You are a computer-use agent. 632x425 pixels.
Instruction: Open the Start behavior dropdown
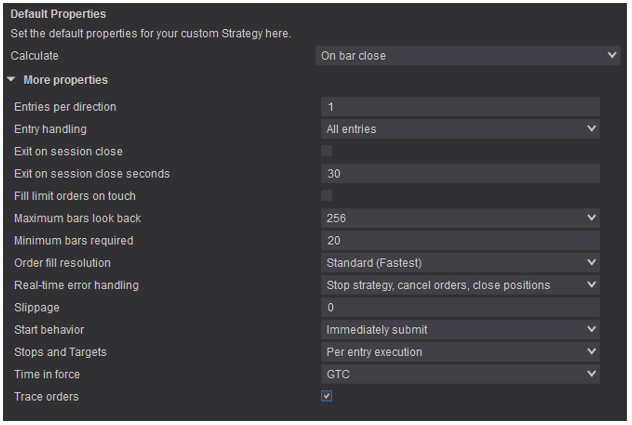461,330
